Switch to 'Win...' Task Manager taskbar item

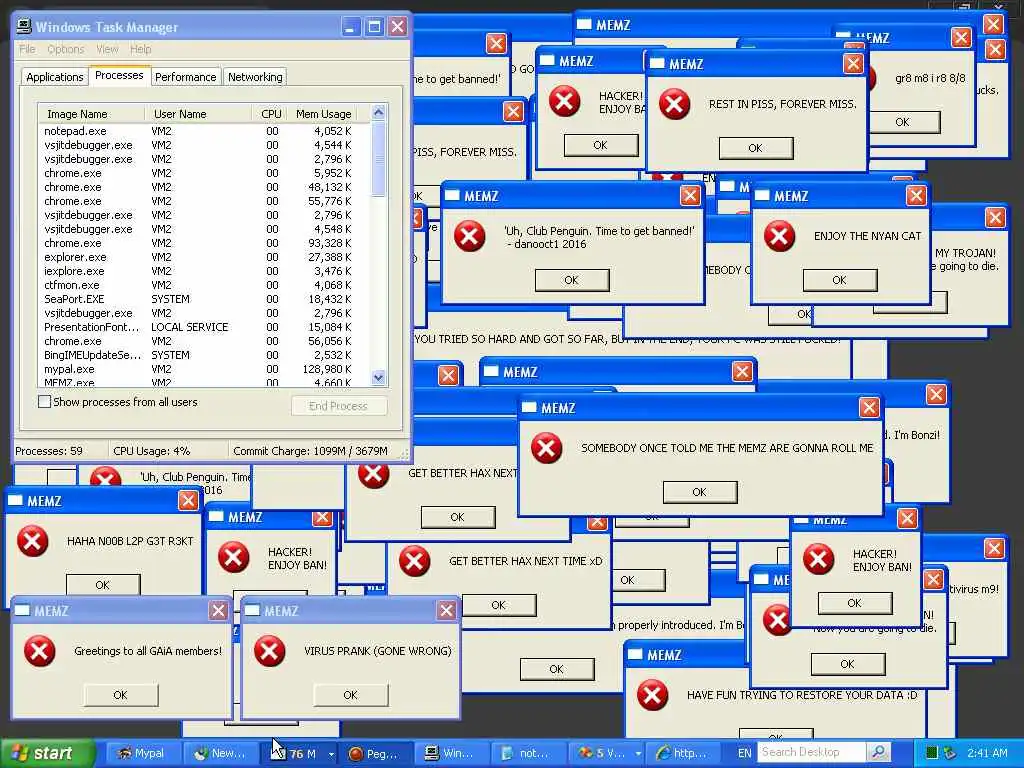point(451,753)
